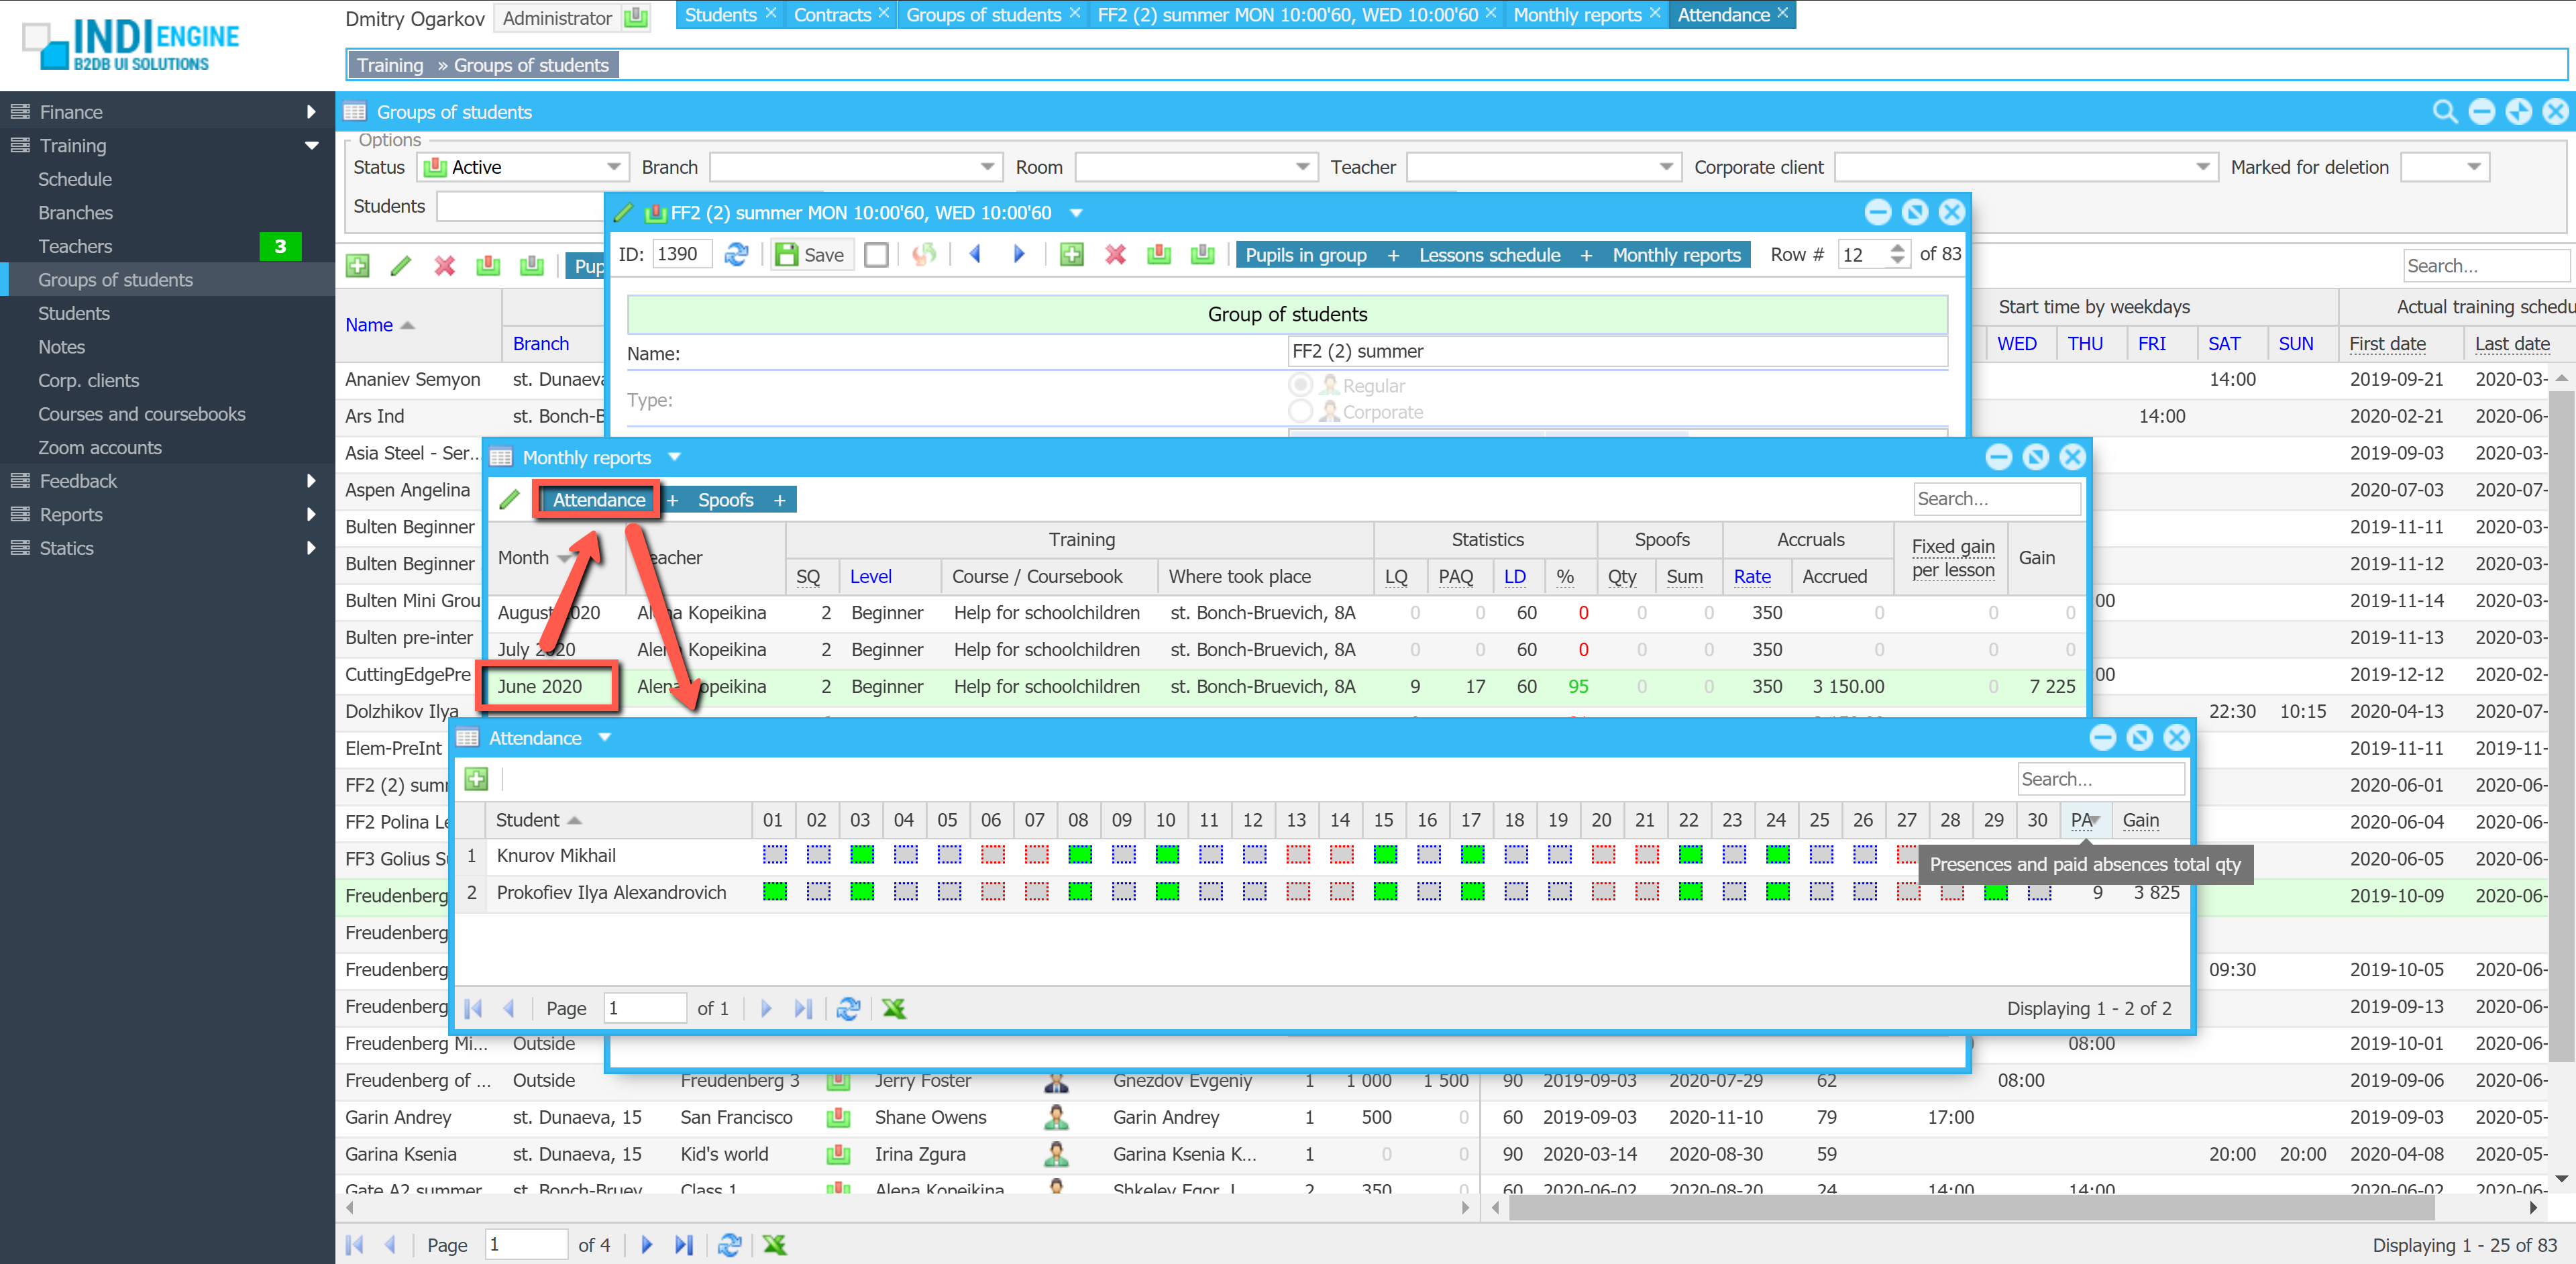The width and height of the screenshot is (2576, 1264).
Task: Click the pencil edit icon in Monthly reports
Action: click(x=509, y=499)
